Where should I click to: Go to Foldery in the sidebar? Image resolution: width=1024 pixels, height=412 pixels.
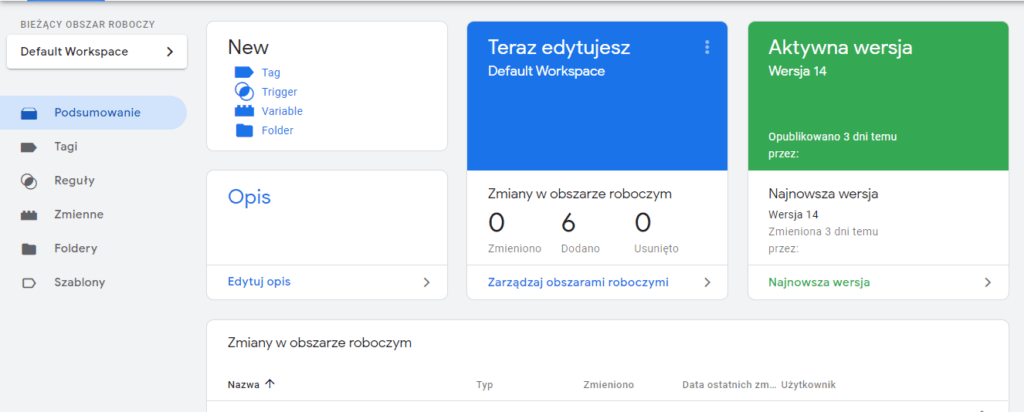tap(75, 249)
